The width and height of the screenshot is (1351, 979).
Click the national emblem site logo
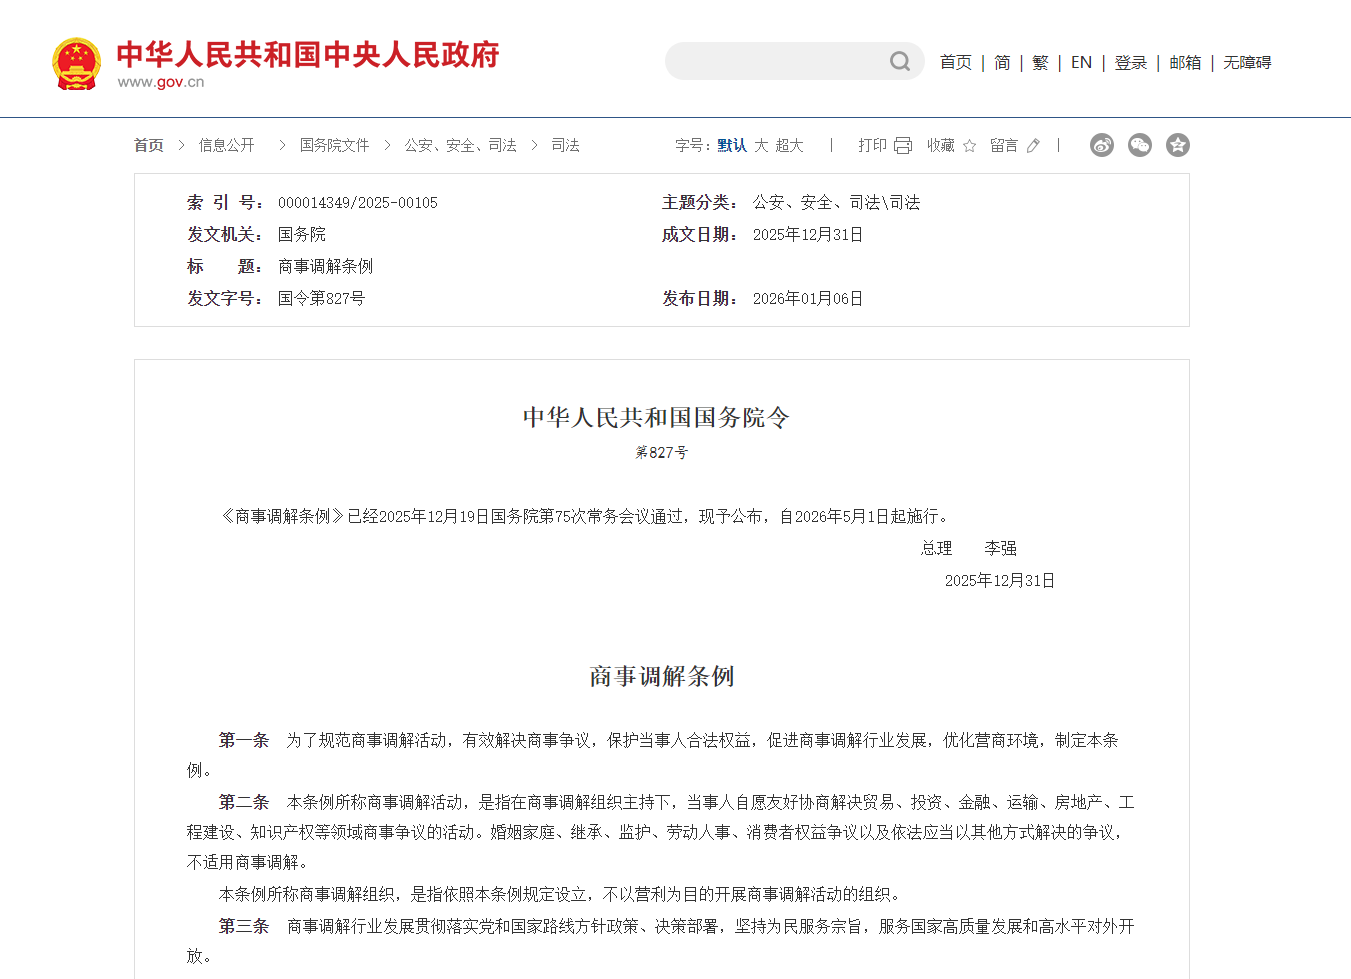[x=75, y=62]
